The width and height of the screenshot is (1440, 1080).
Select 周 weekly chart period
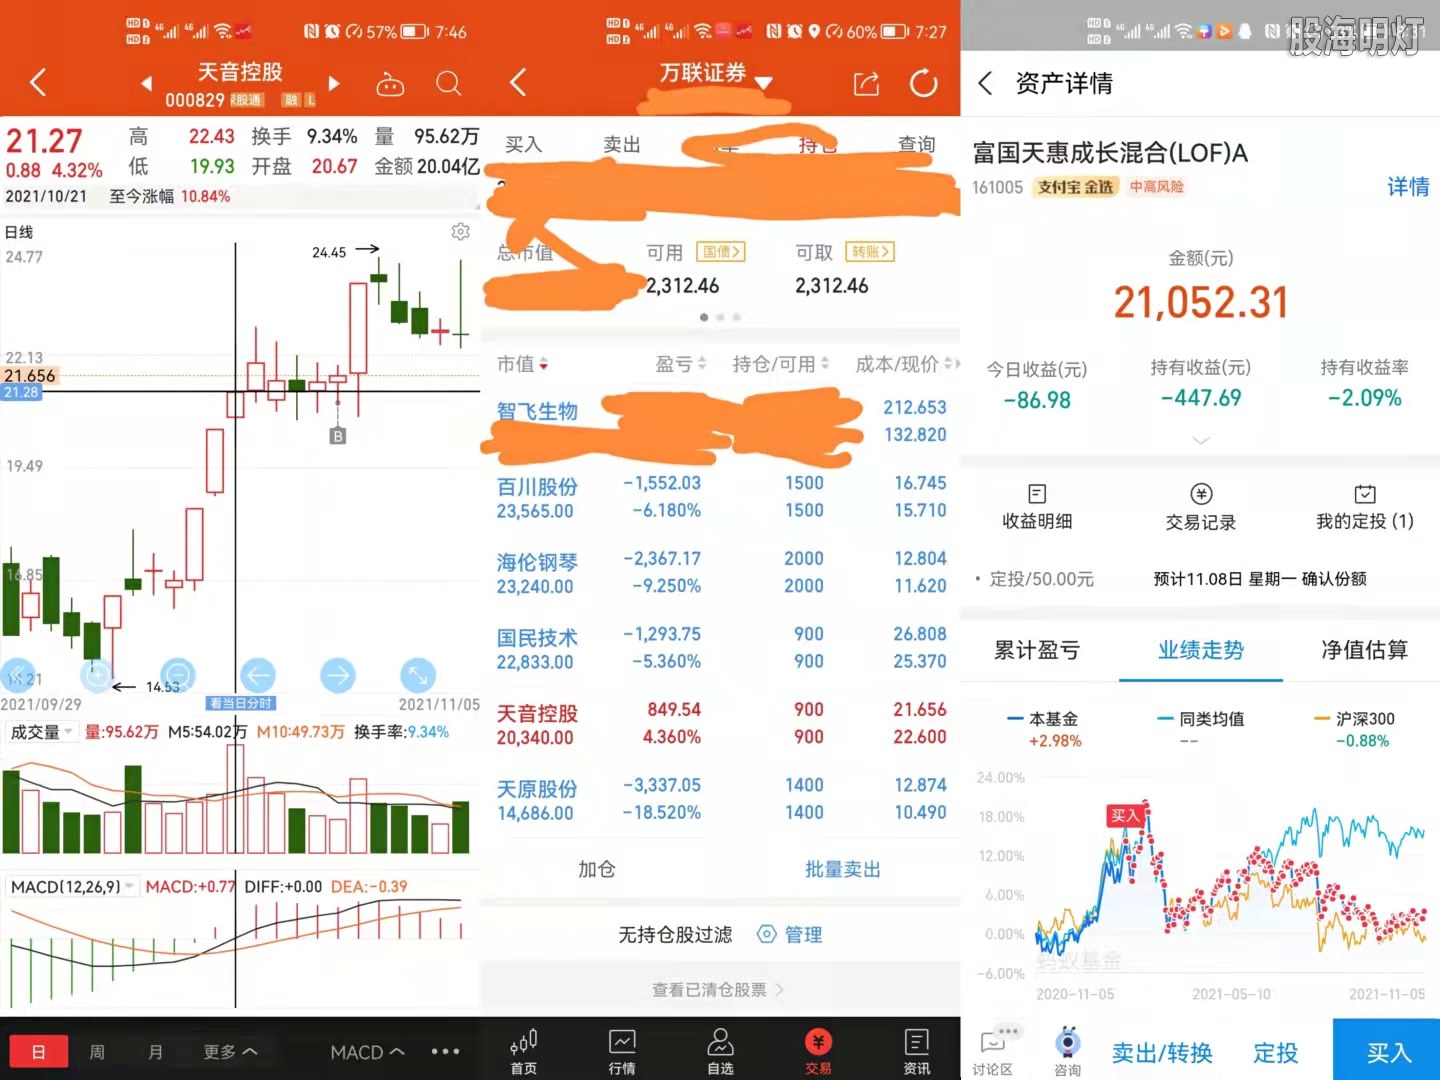[97, 1052]
